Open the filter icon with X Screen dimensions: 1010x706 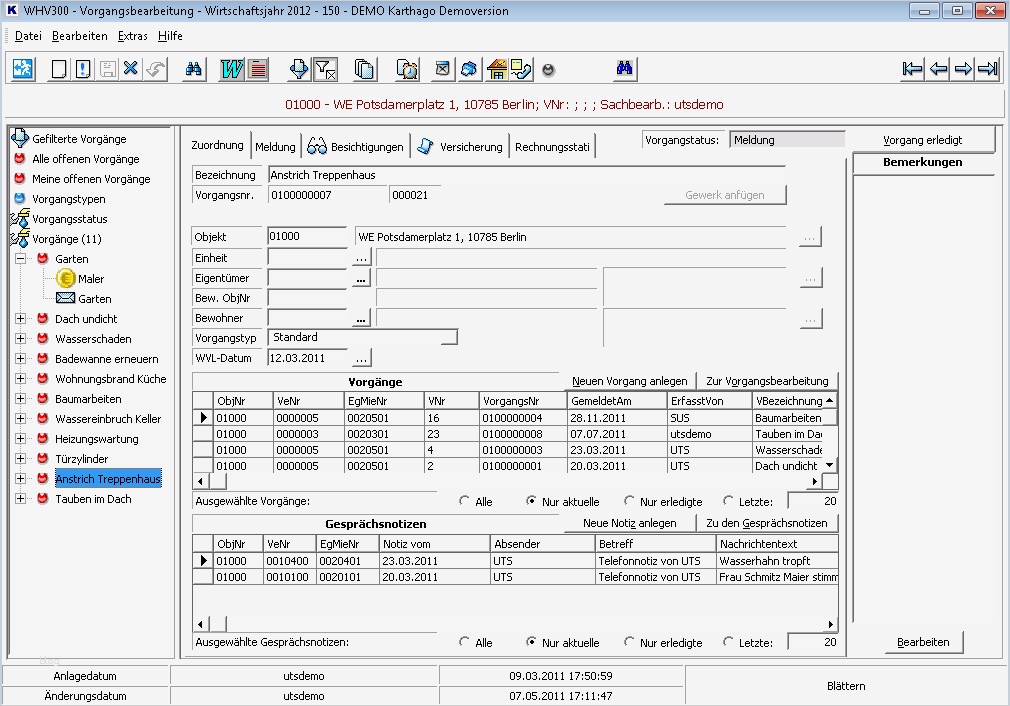[x=327, y=69]
